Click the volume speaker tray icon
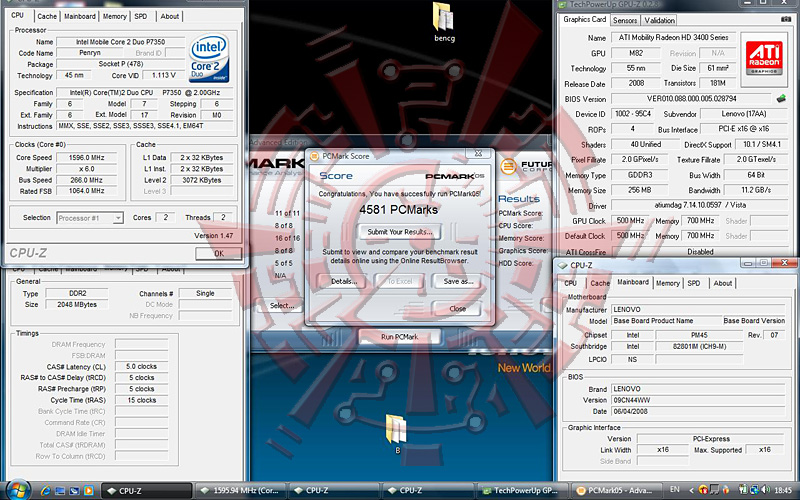 (765, 490)
